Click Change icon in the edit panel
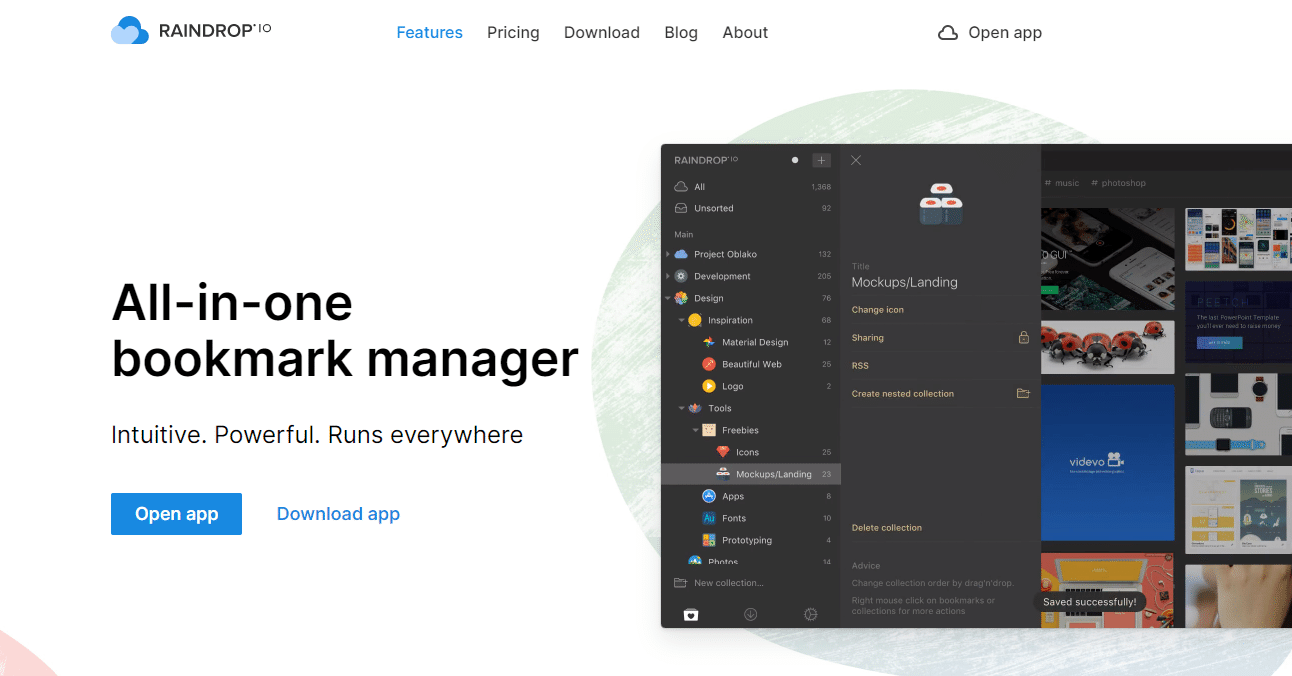1292x676 pixels. [877, 310]
